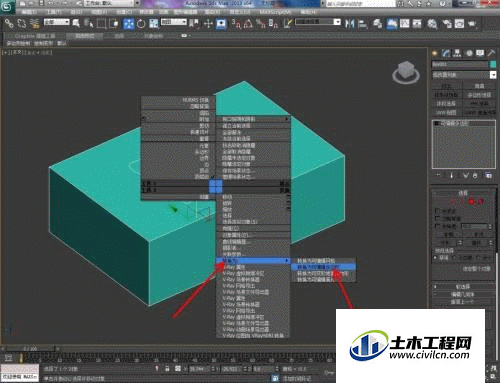Toggle Window/Crossing selection mode
500x383 pixels.
pyautogui.click(x=114, y=23)
